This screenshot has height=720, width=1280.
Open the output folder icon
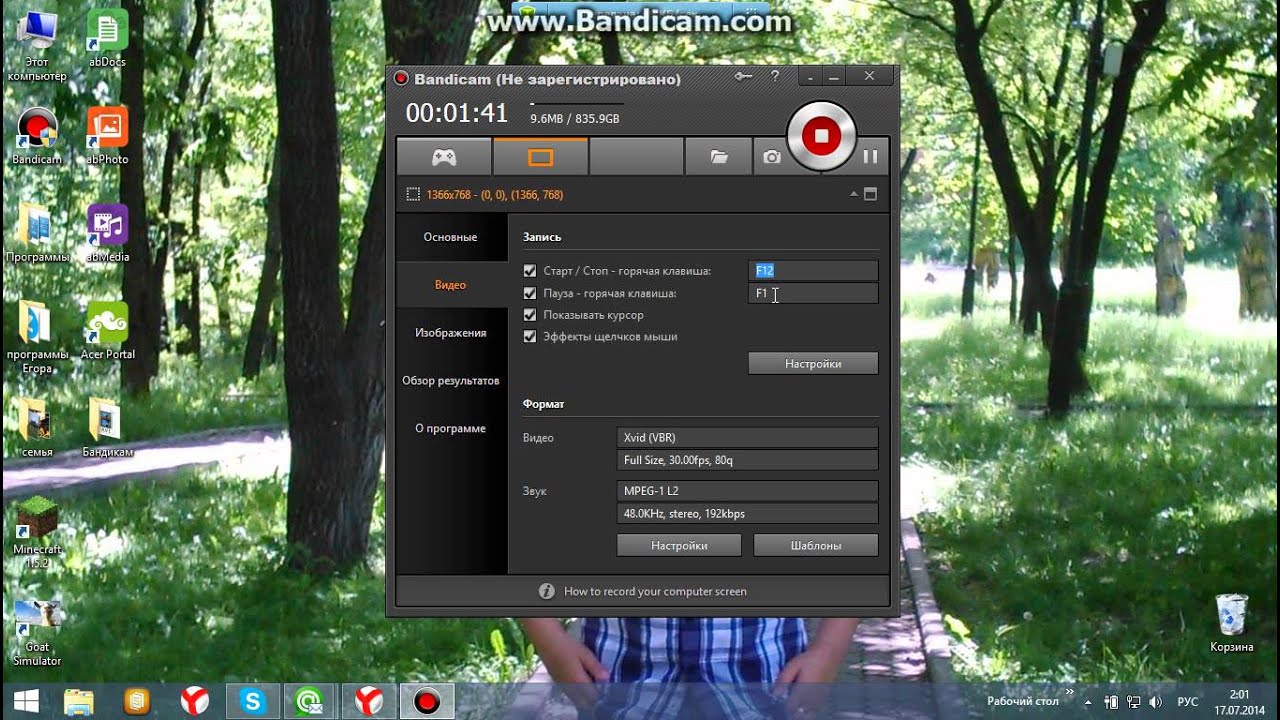[718, 157]
